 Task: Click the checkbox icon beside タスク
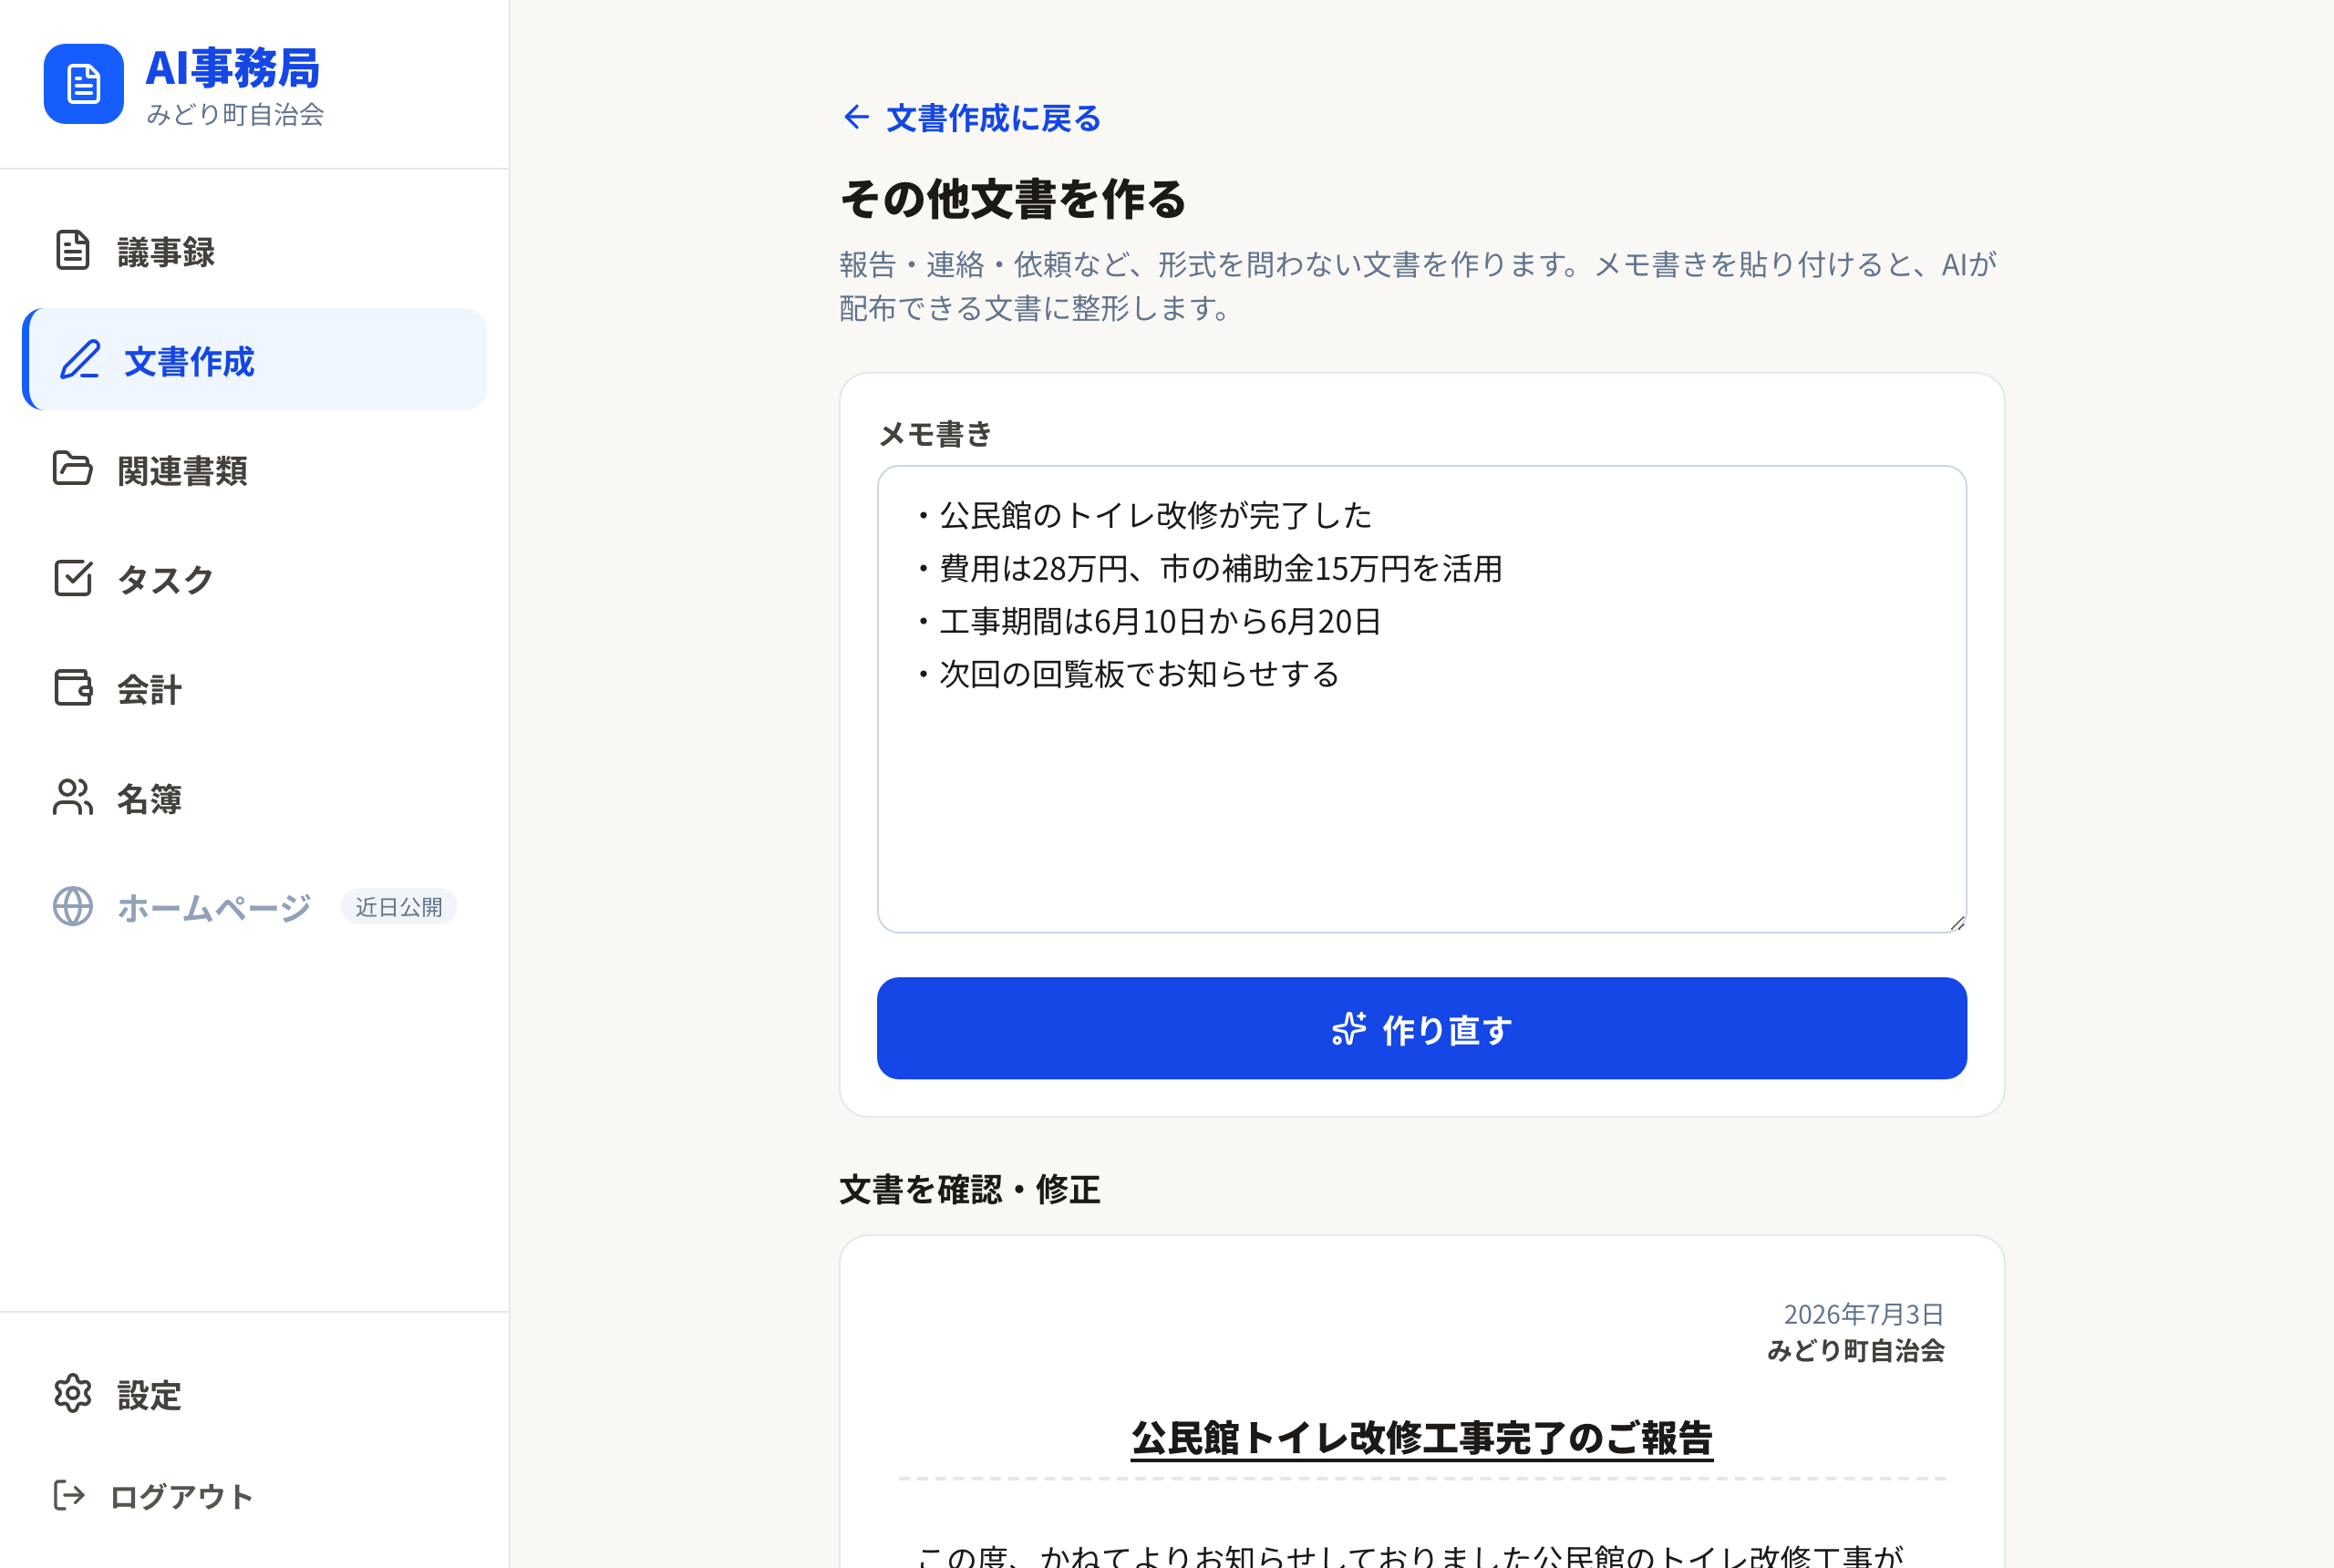tap(72, 578)
